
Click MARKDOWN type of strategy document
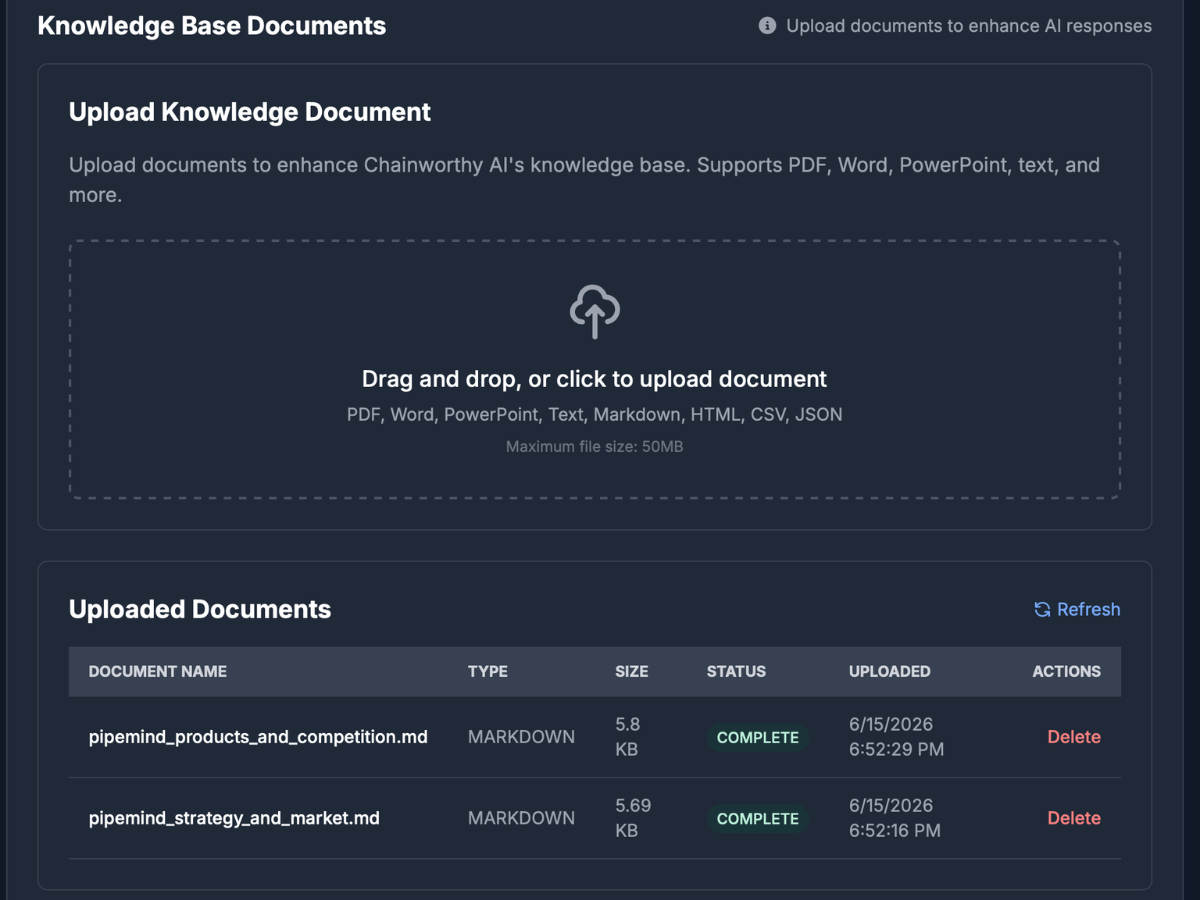tap(521, 818)
